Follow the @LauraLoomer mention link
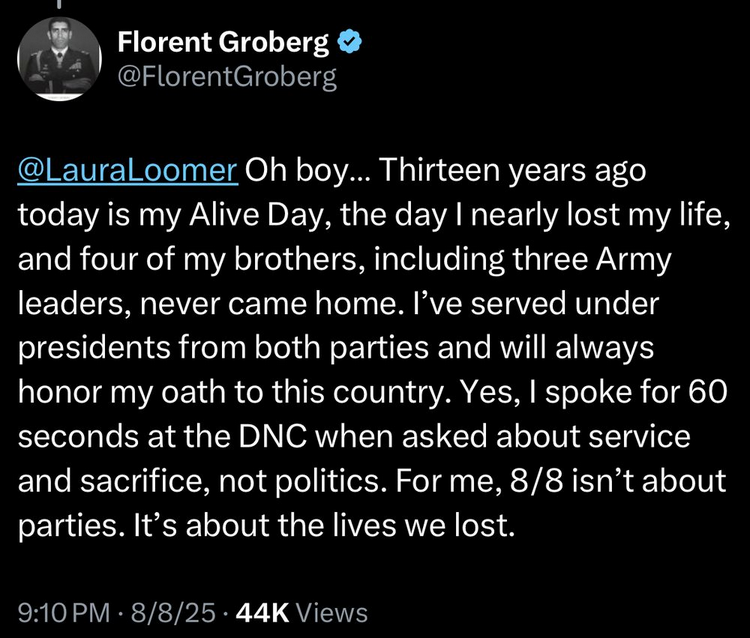The image size is (750, 638). (128, 170)
